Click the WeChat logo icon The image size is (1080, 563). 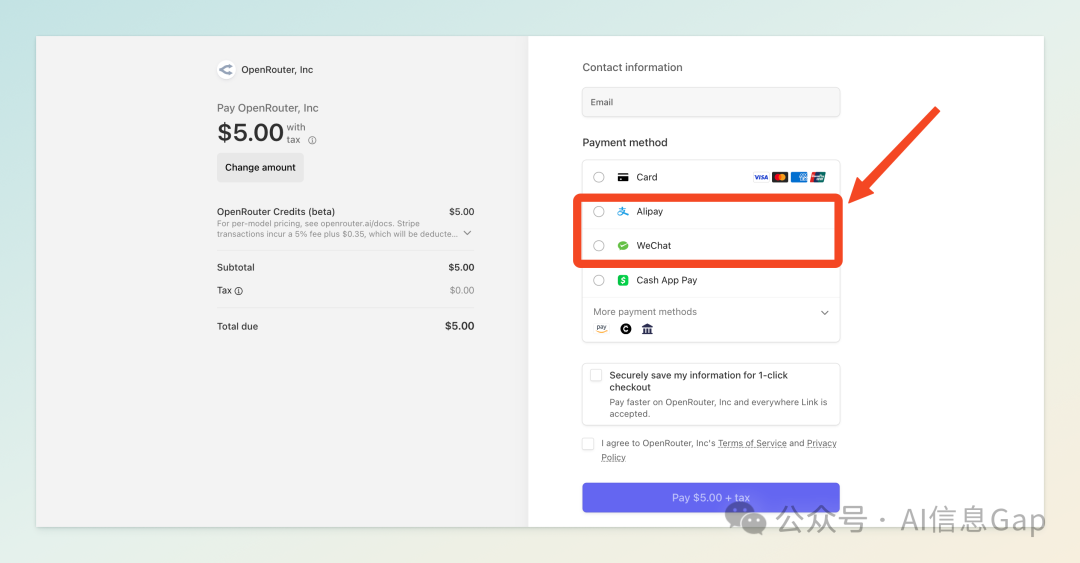point(623,245)
